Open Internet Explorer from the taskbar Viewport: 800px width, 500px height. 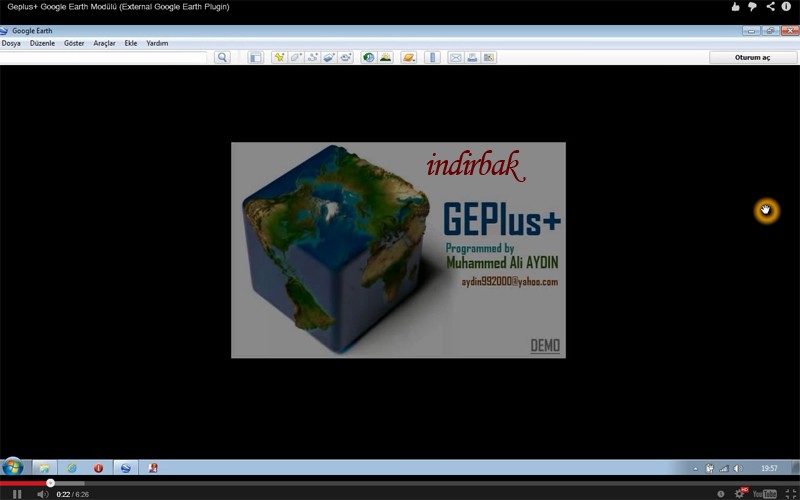(71, 467)
